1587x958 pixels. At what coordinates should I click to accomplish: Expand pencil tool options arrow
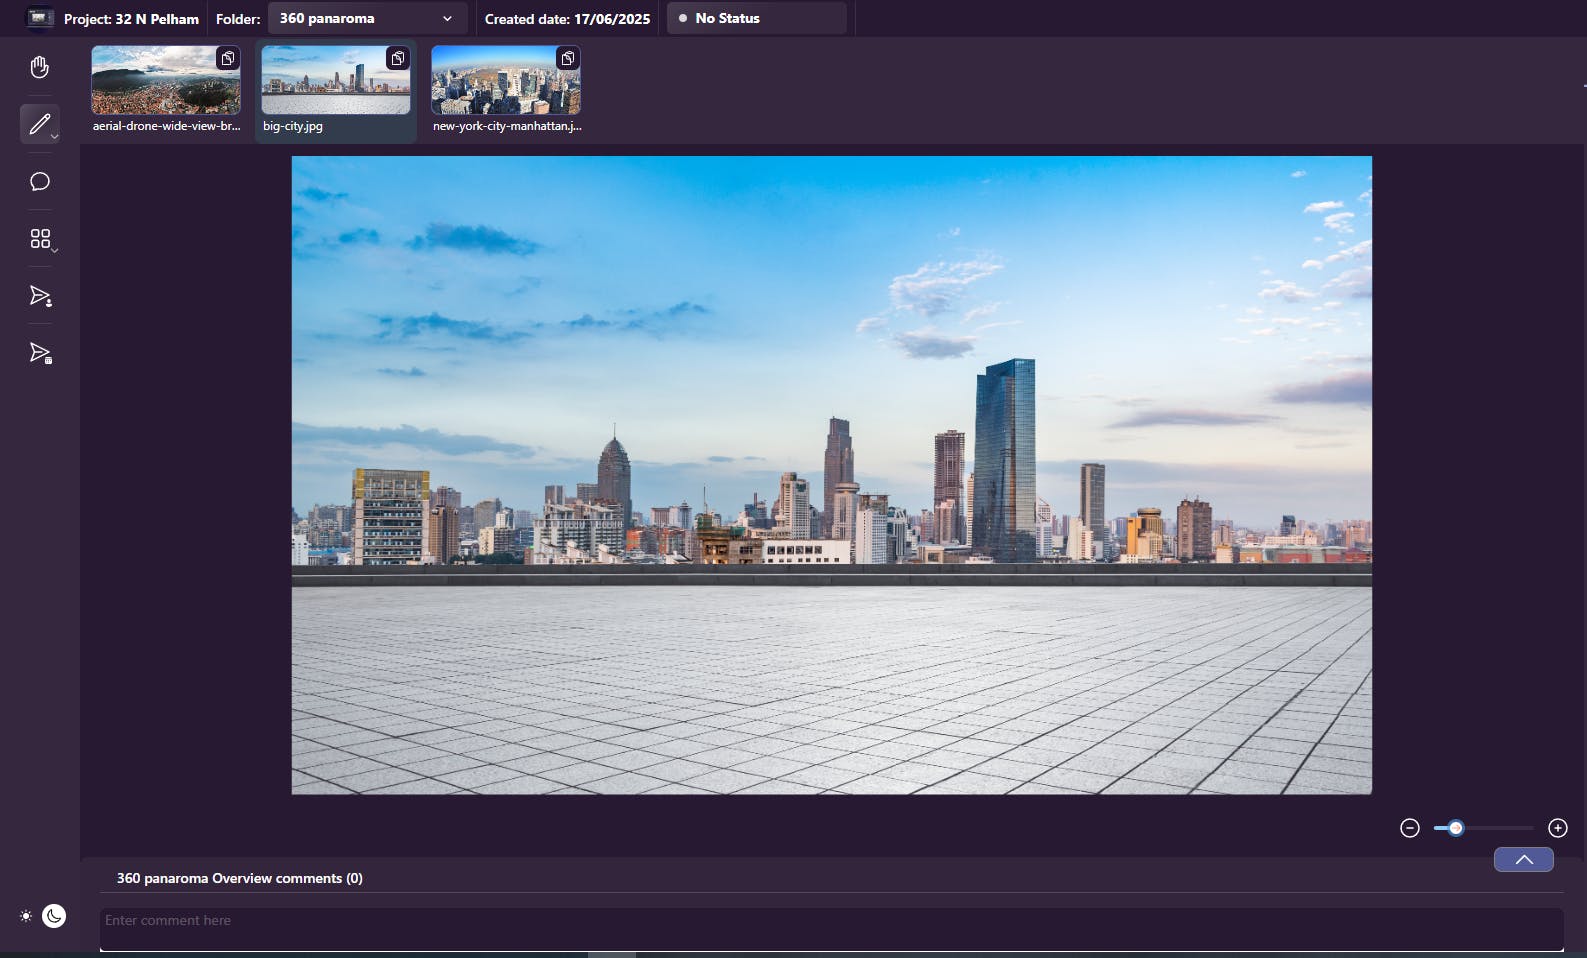click(x=55, y=136)
